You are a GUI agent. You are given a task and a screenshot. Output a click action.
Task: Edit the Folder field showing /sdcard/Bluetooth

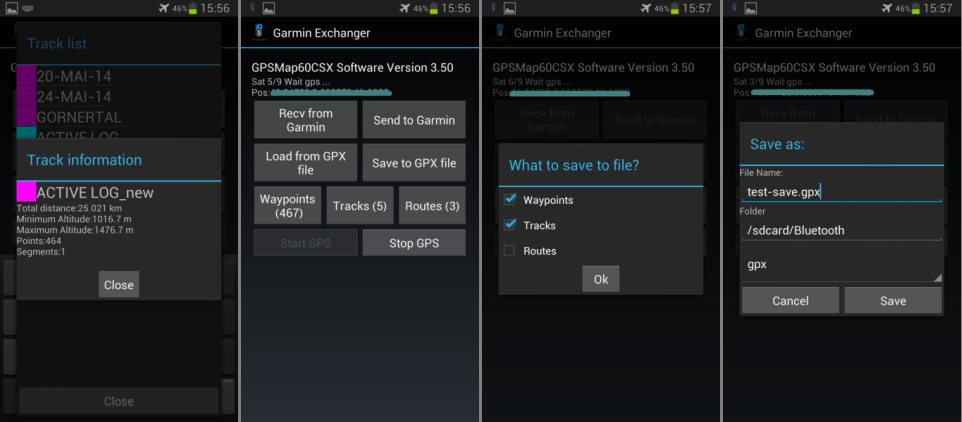(x=841, y=230)
